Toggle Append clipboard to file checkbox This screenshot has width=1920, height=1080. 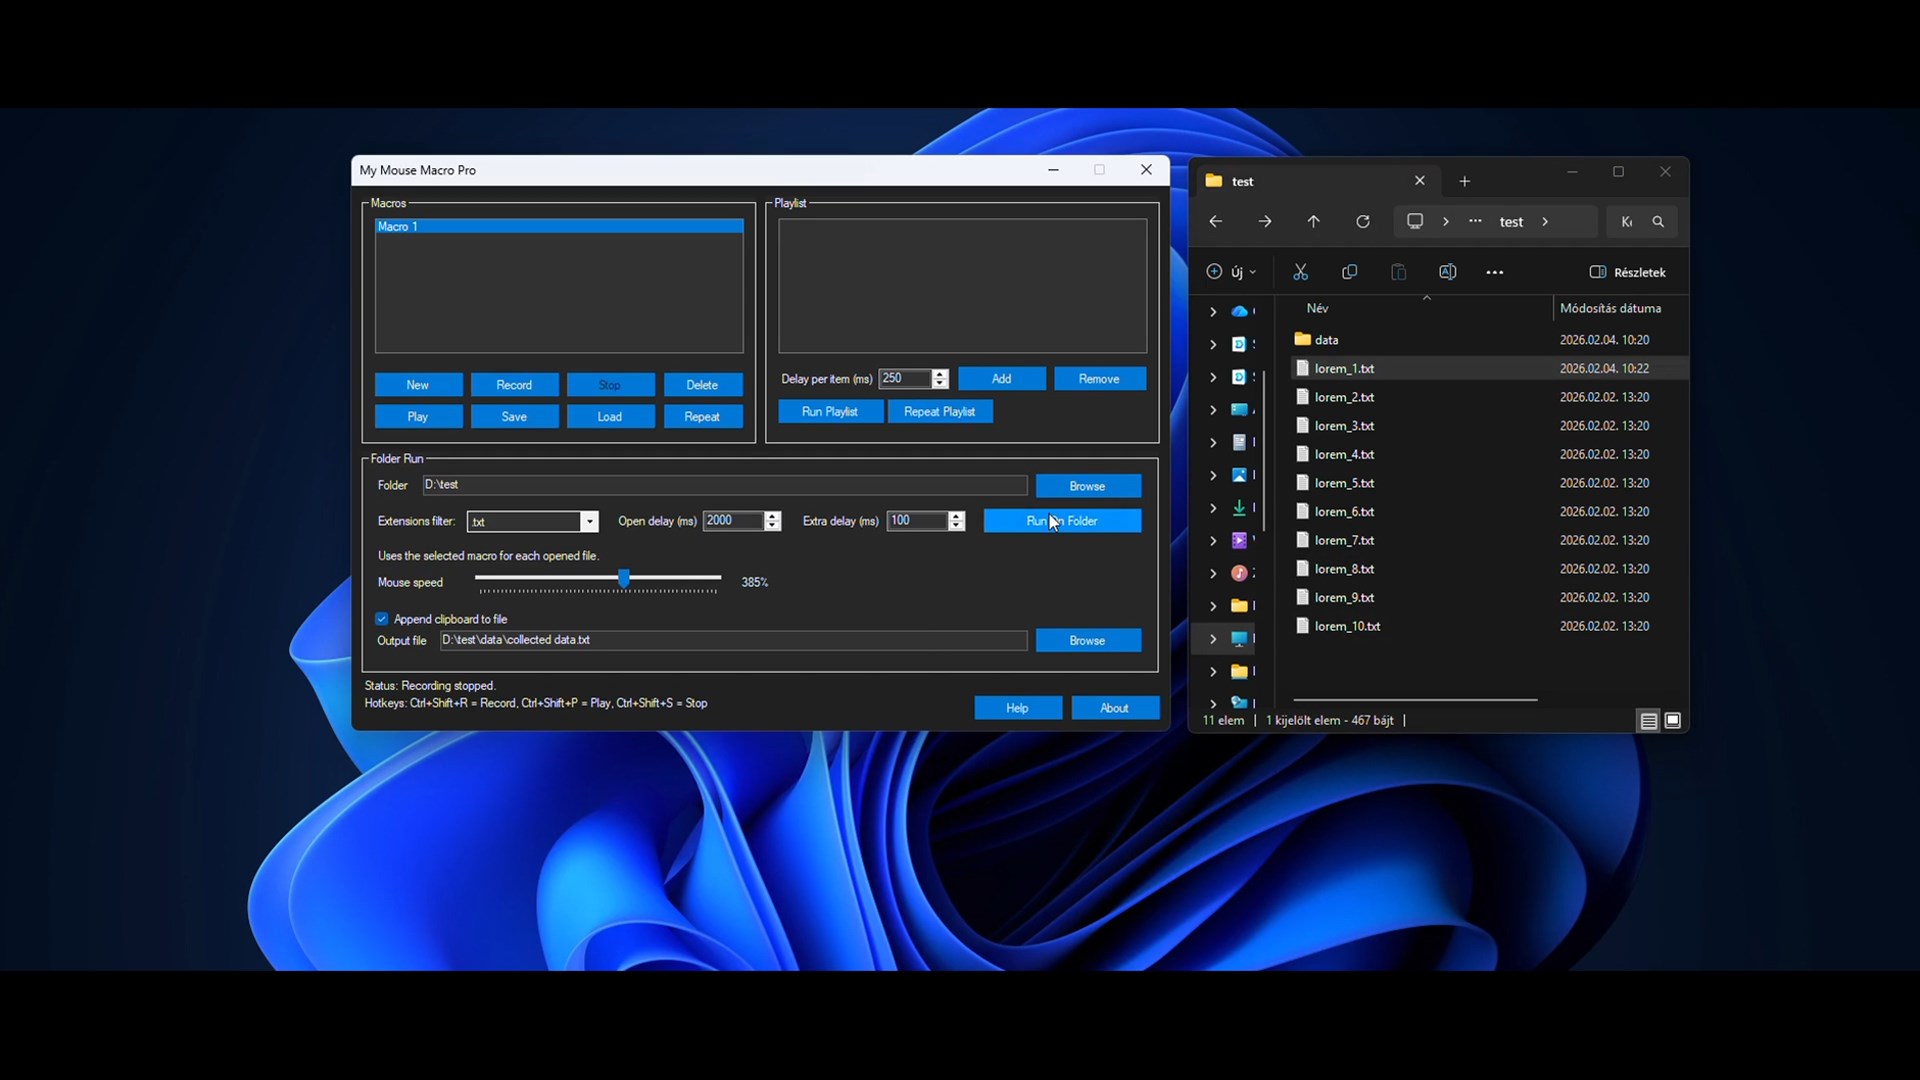pos(382,619)
